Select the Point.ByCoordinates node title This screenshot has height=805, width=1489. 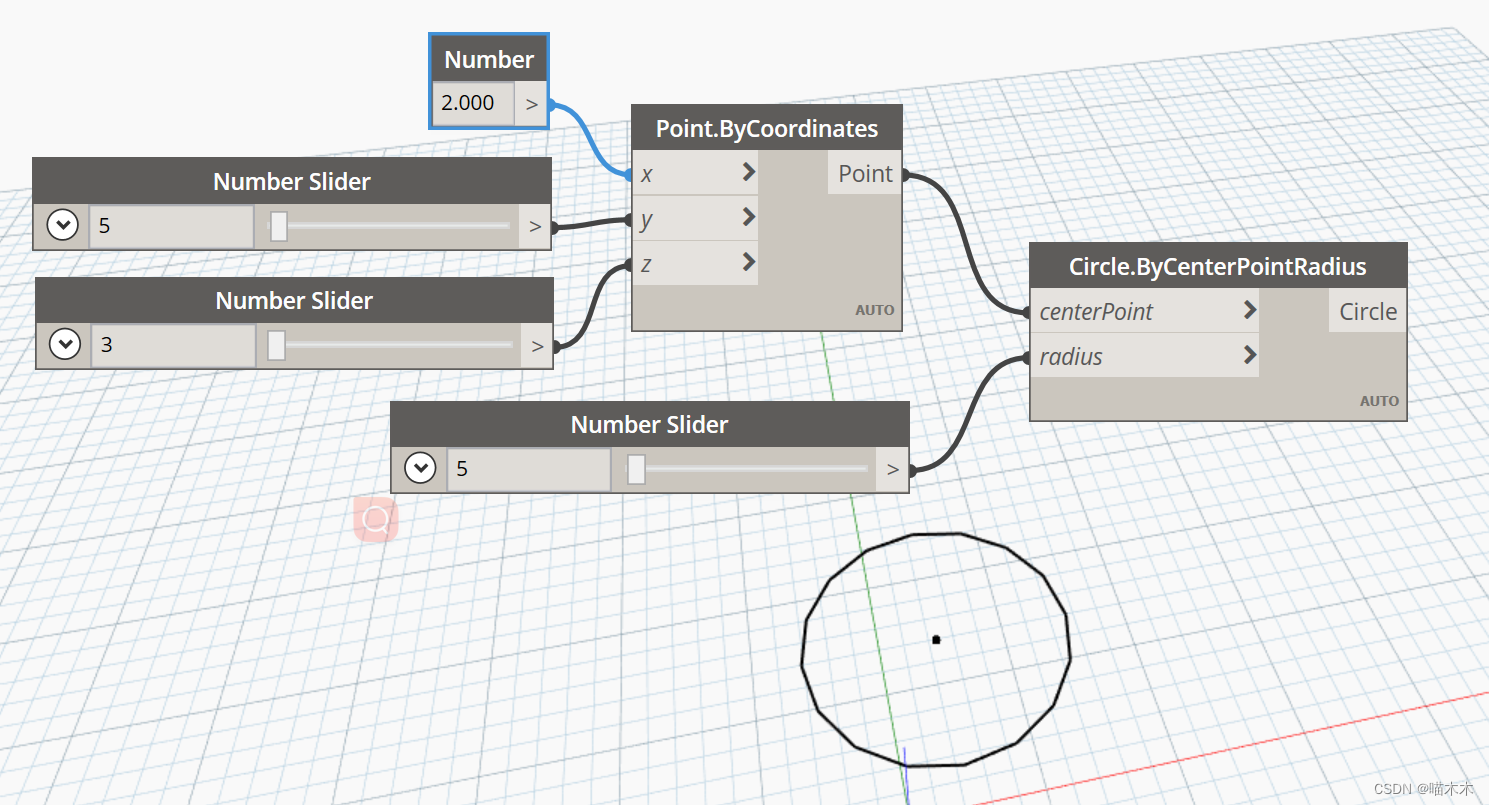(767, 128)
